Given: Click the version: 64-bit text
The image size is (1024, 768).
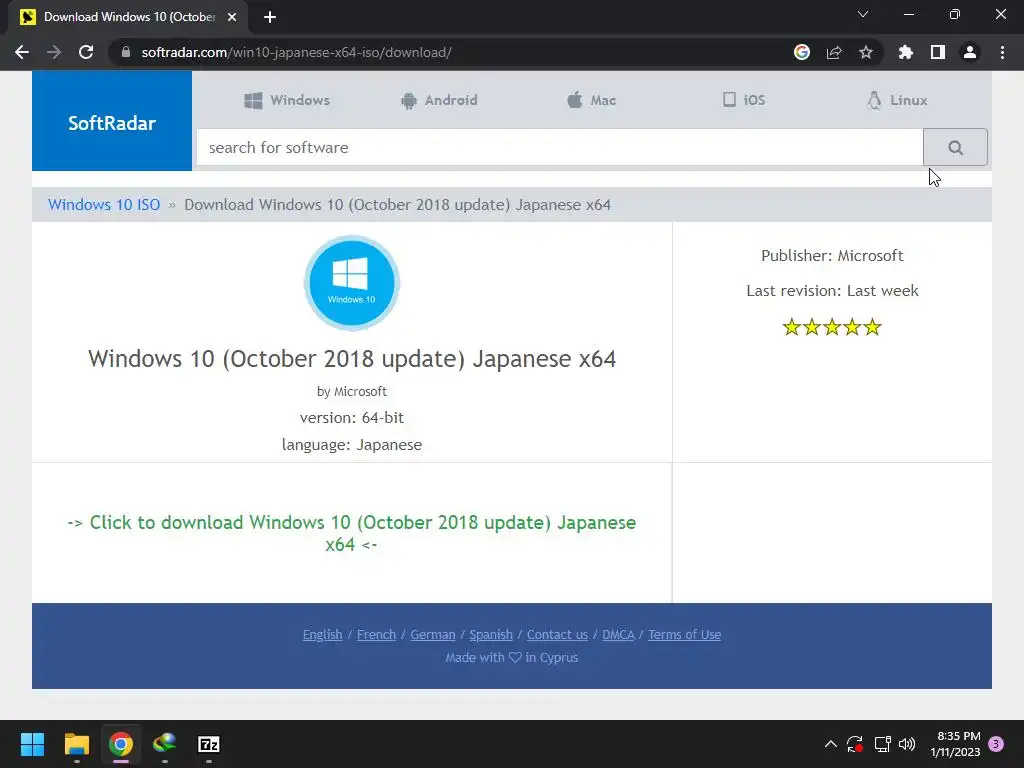Looking at the screenshot, I should tap(351, 417).
